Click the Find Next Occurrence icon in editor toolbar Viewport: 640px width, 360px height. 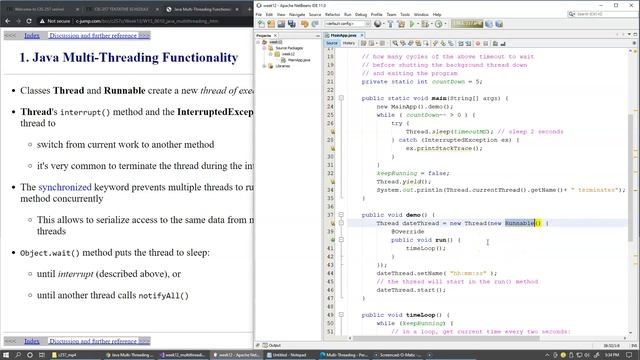[411, 43]
